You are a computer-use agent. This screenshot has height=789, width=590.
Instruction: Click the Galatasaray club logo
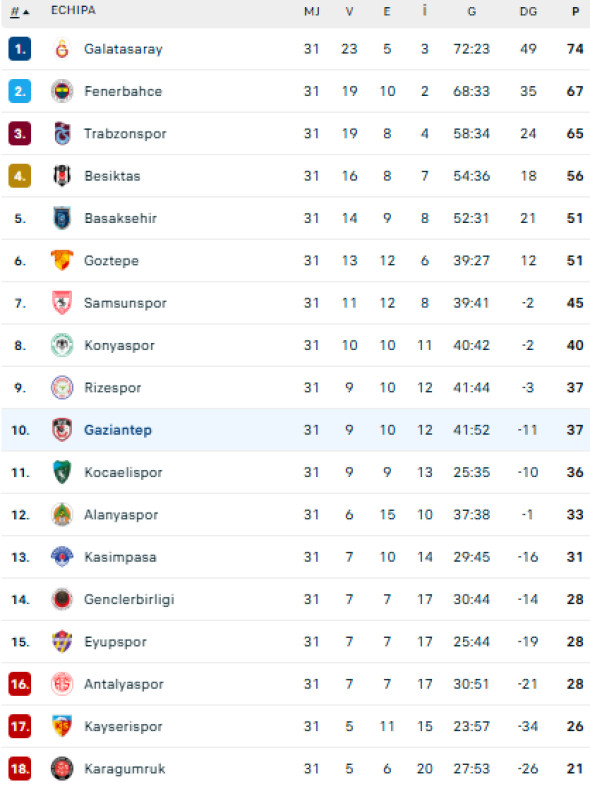62,49
